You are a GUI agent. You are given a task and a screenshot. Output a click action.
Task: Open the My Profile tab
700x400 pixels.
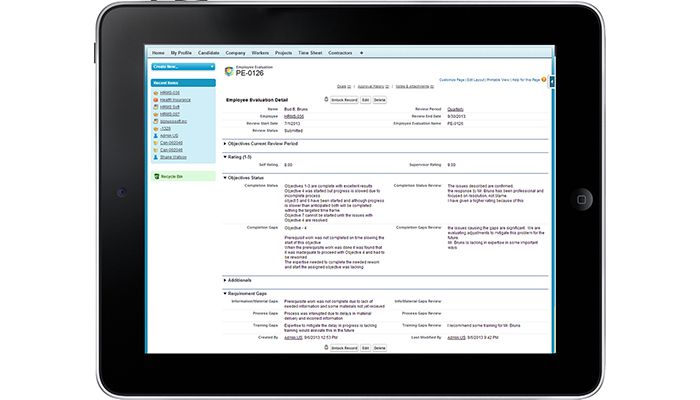point(181,53)
